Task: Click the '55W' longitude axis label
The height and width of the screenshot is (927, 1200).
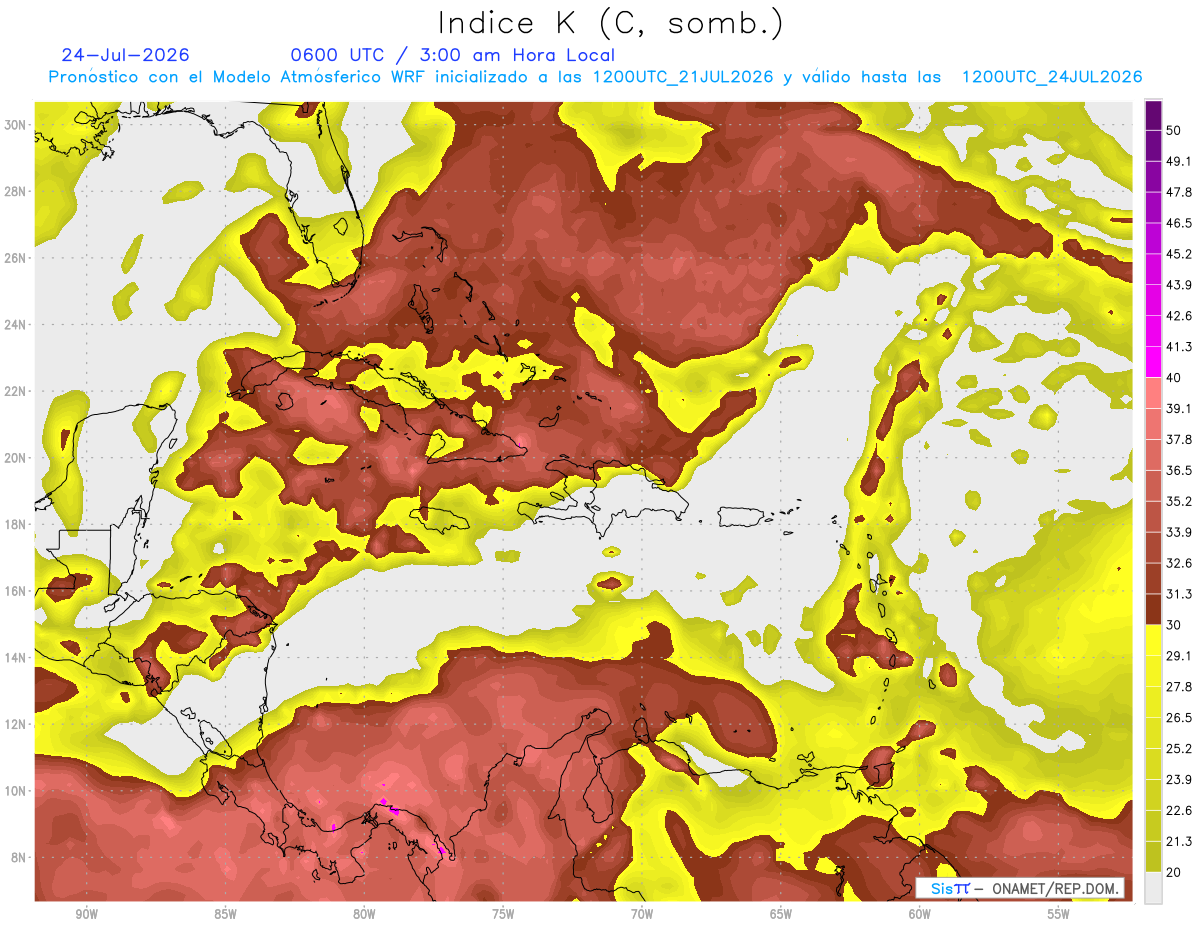Action: pyautogui.click(x=1059, y=914)
